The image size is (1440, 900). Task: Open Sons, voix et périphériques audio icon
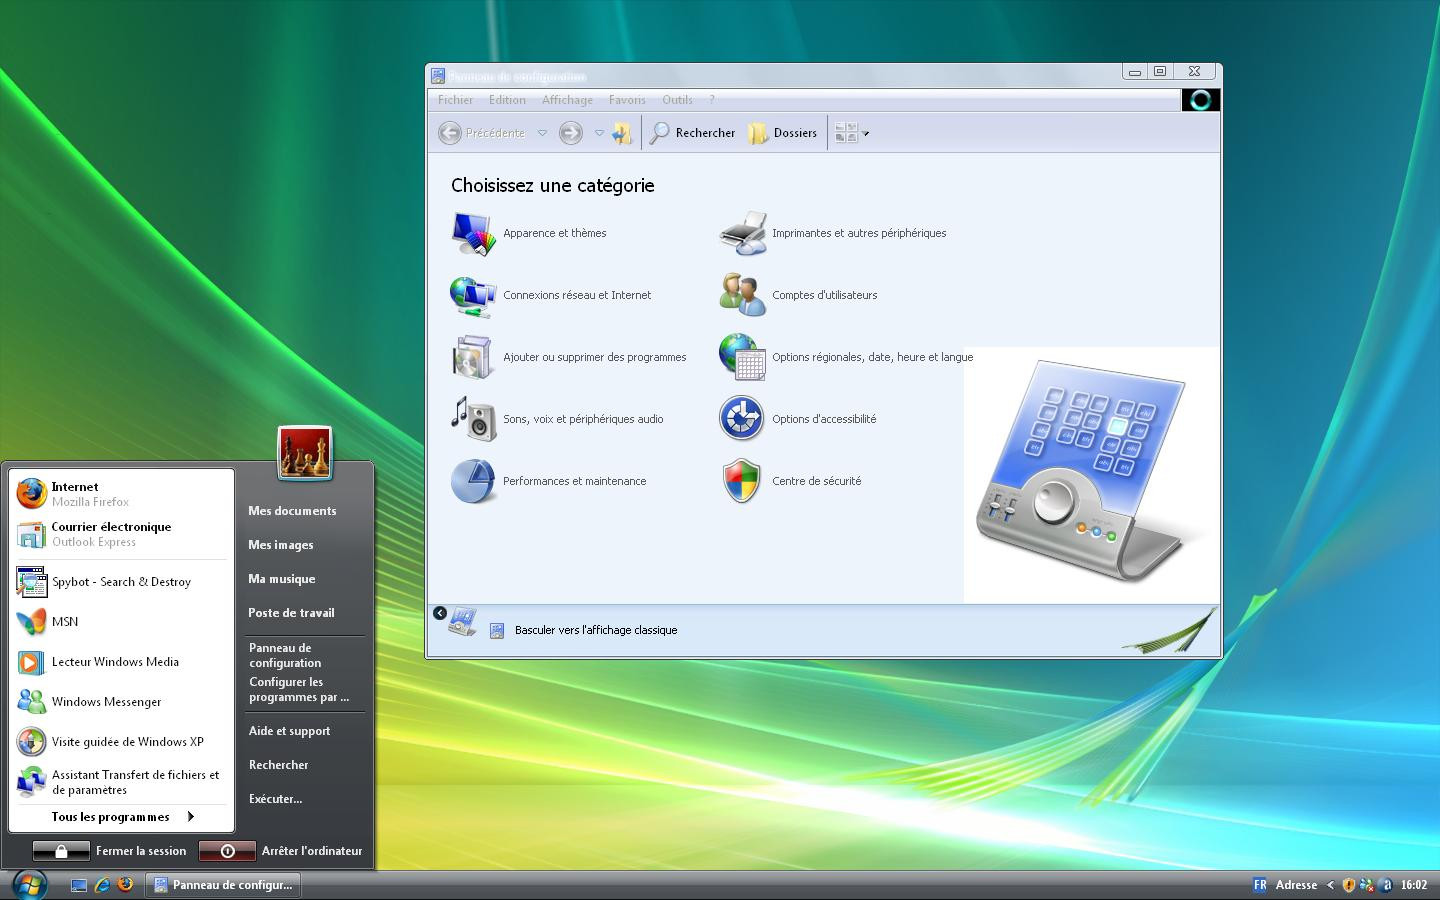click(x=473, y=420)
